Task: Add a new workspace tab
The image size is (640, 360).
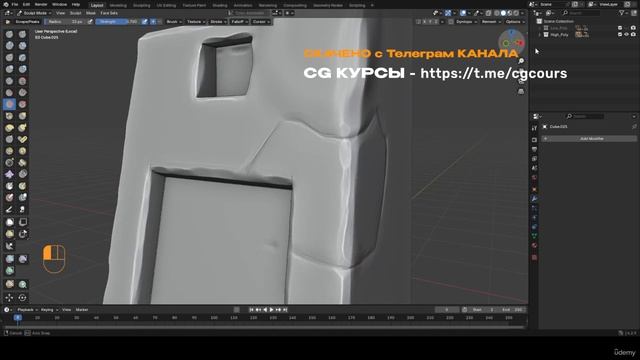Action: tap(372, 5)
